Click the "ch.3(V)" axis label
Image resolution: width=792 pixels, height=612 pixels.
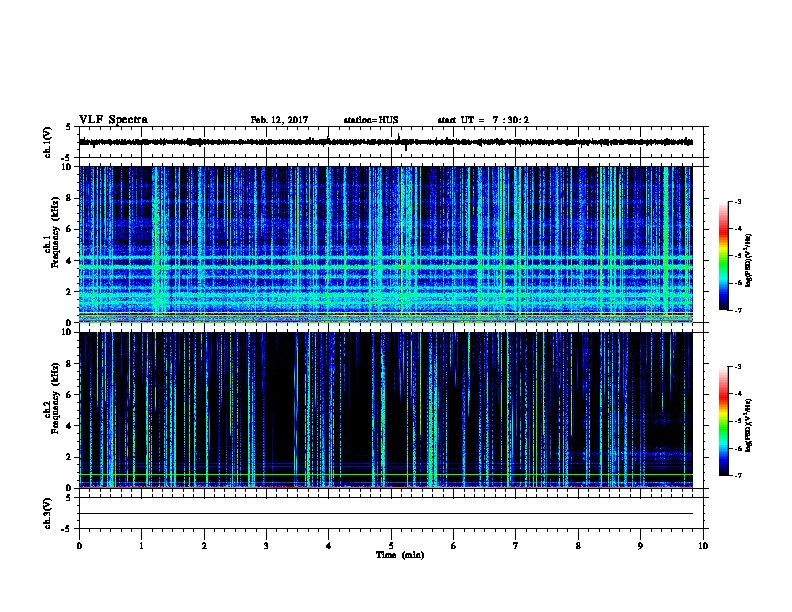point(48,513)
